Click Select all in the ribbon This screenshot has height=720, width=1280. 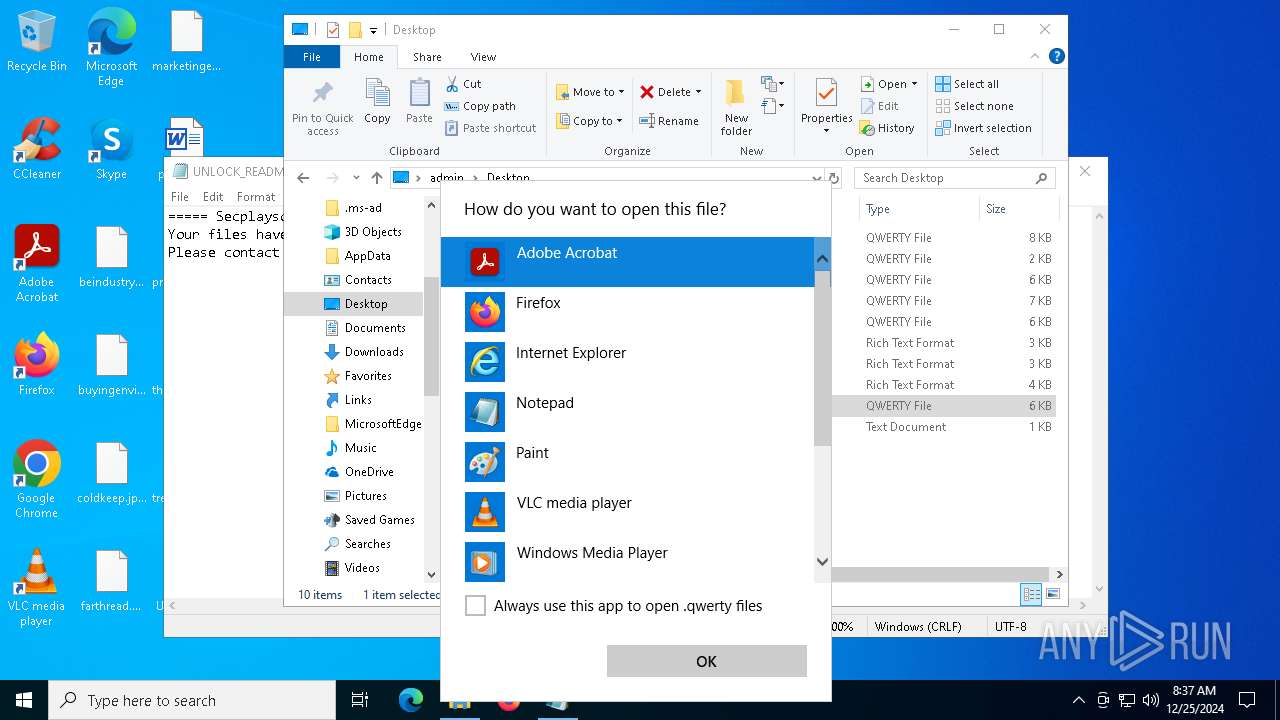point(967,84)
